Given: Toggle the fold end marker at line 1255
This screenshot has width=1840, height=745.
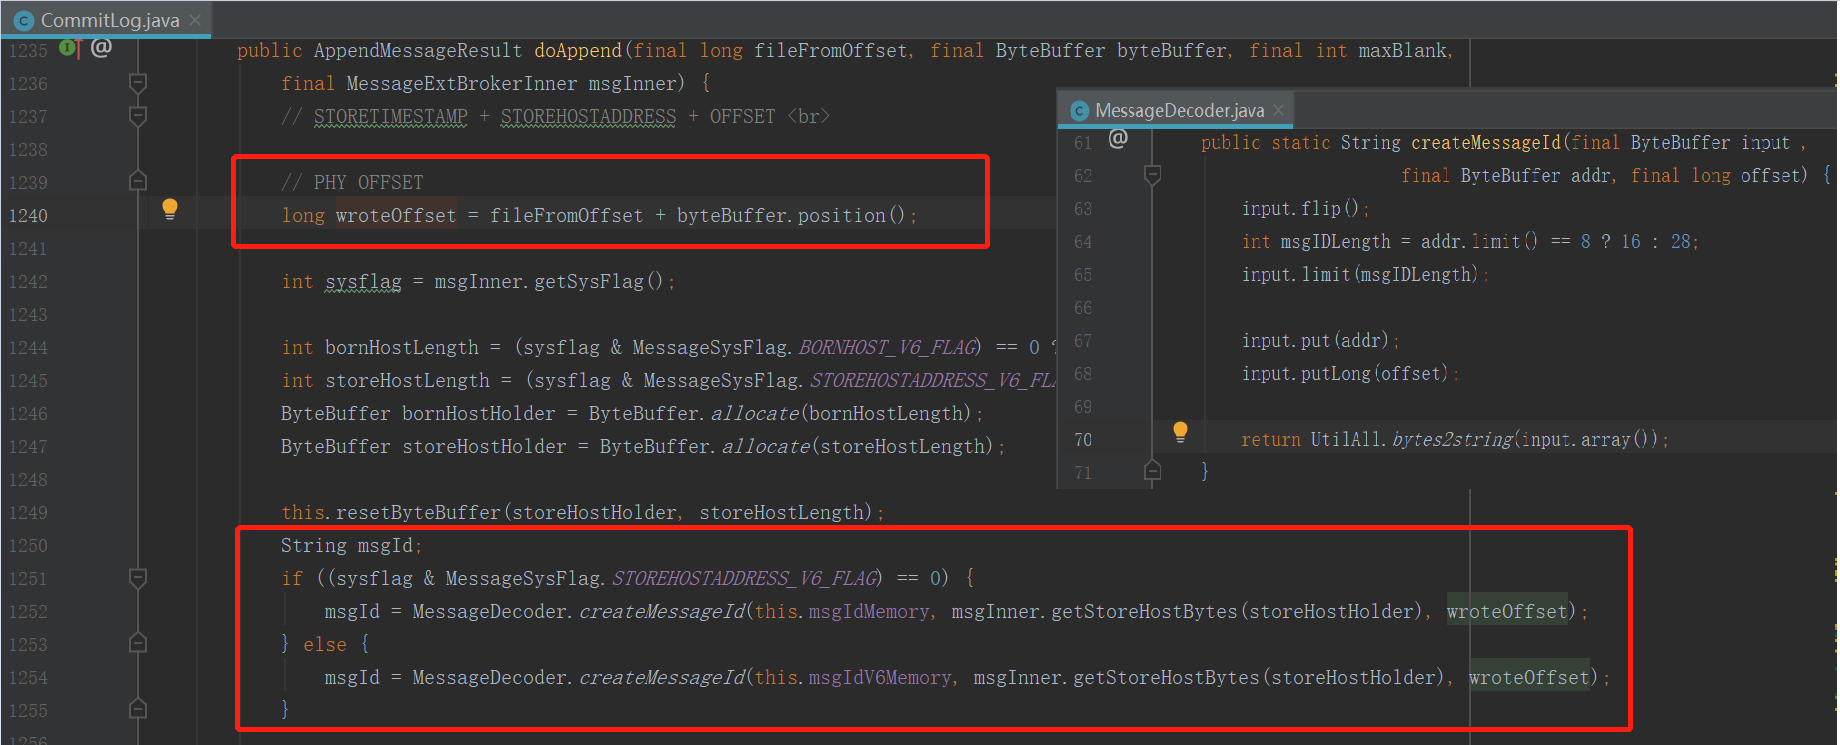Looking at the screenshot, I should point(138,709).
